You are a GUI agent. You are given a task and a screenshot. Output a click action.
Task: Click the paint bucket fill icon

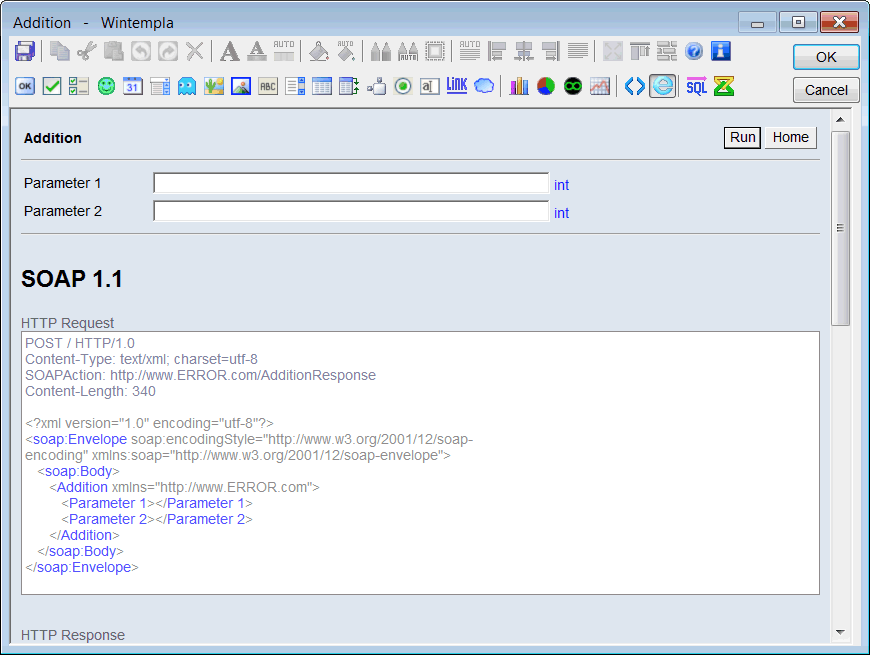[318, 52]
